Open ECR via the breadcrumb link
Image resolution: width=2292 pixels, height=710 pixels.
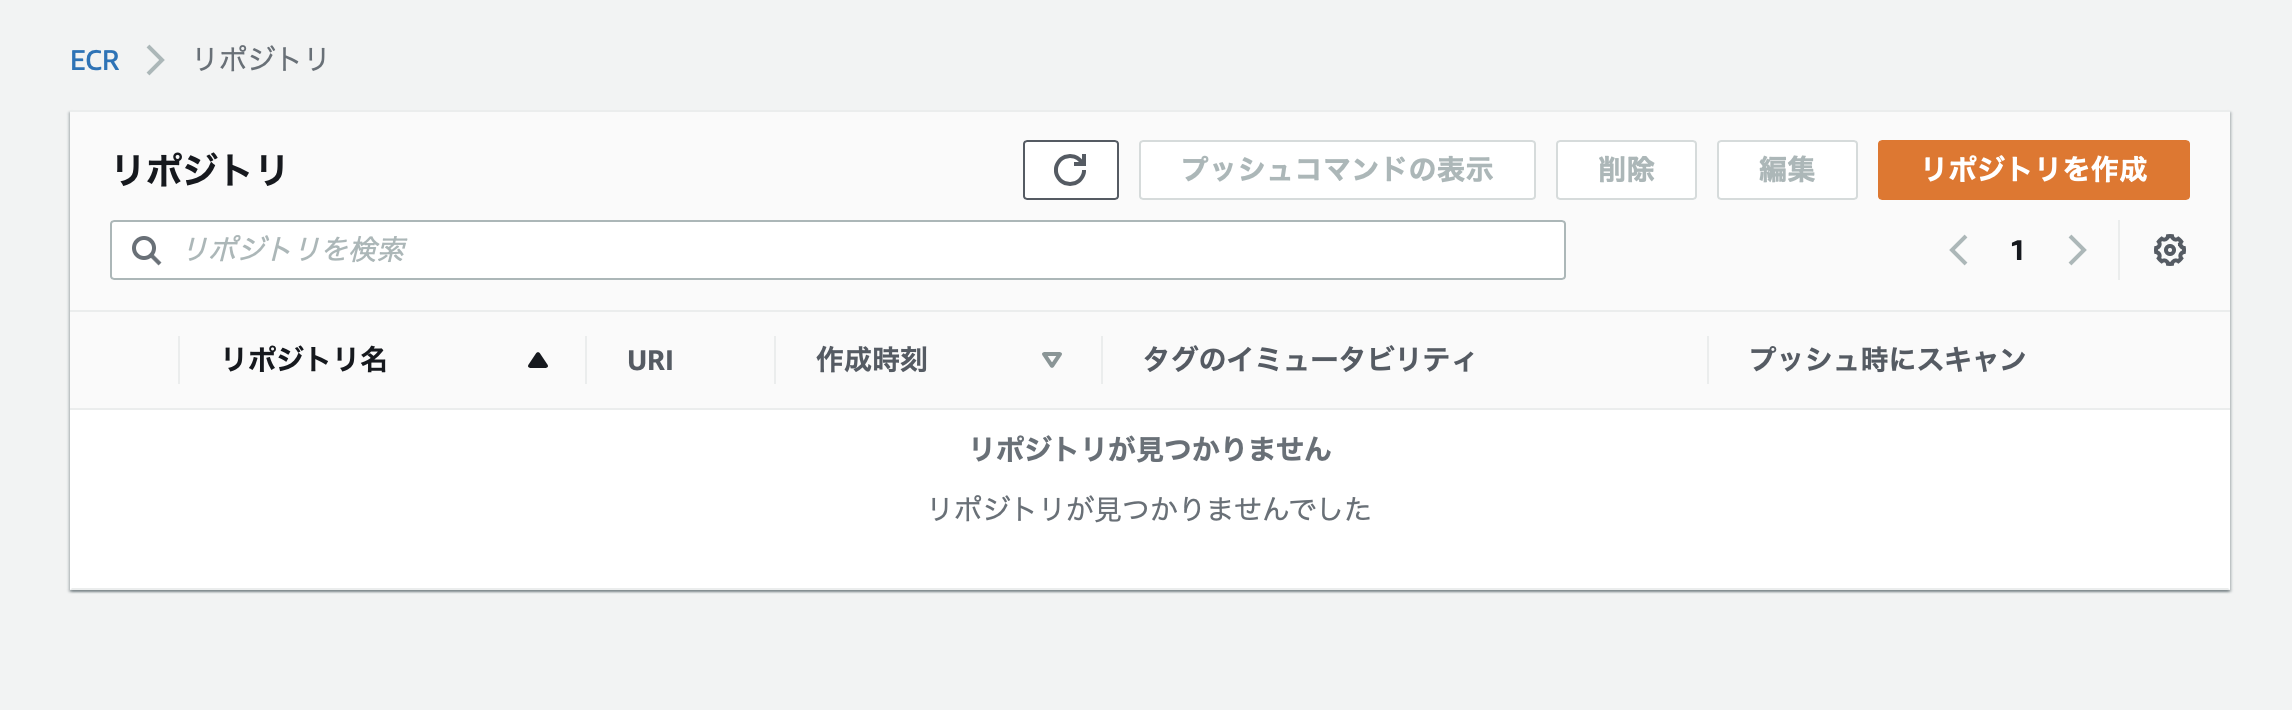click(x=94, y=60)
